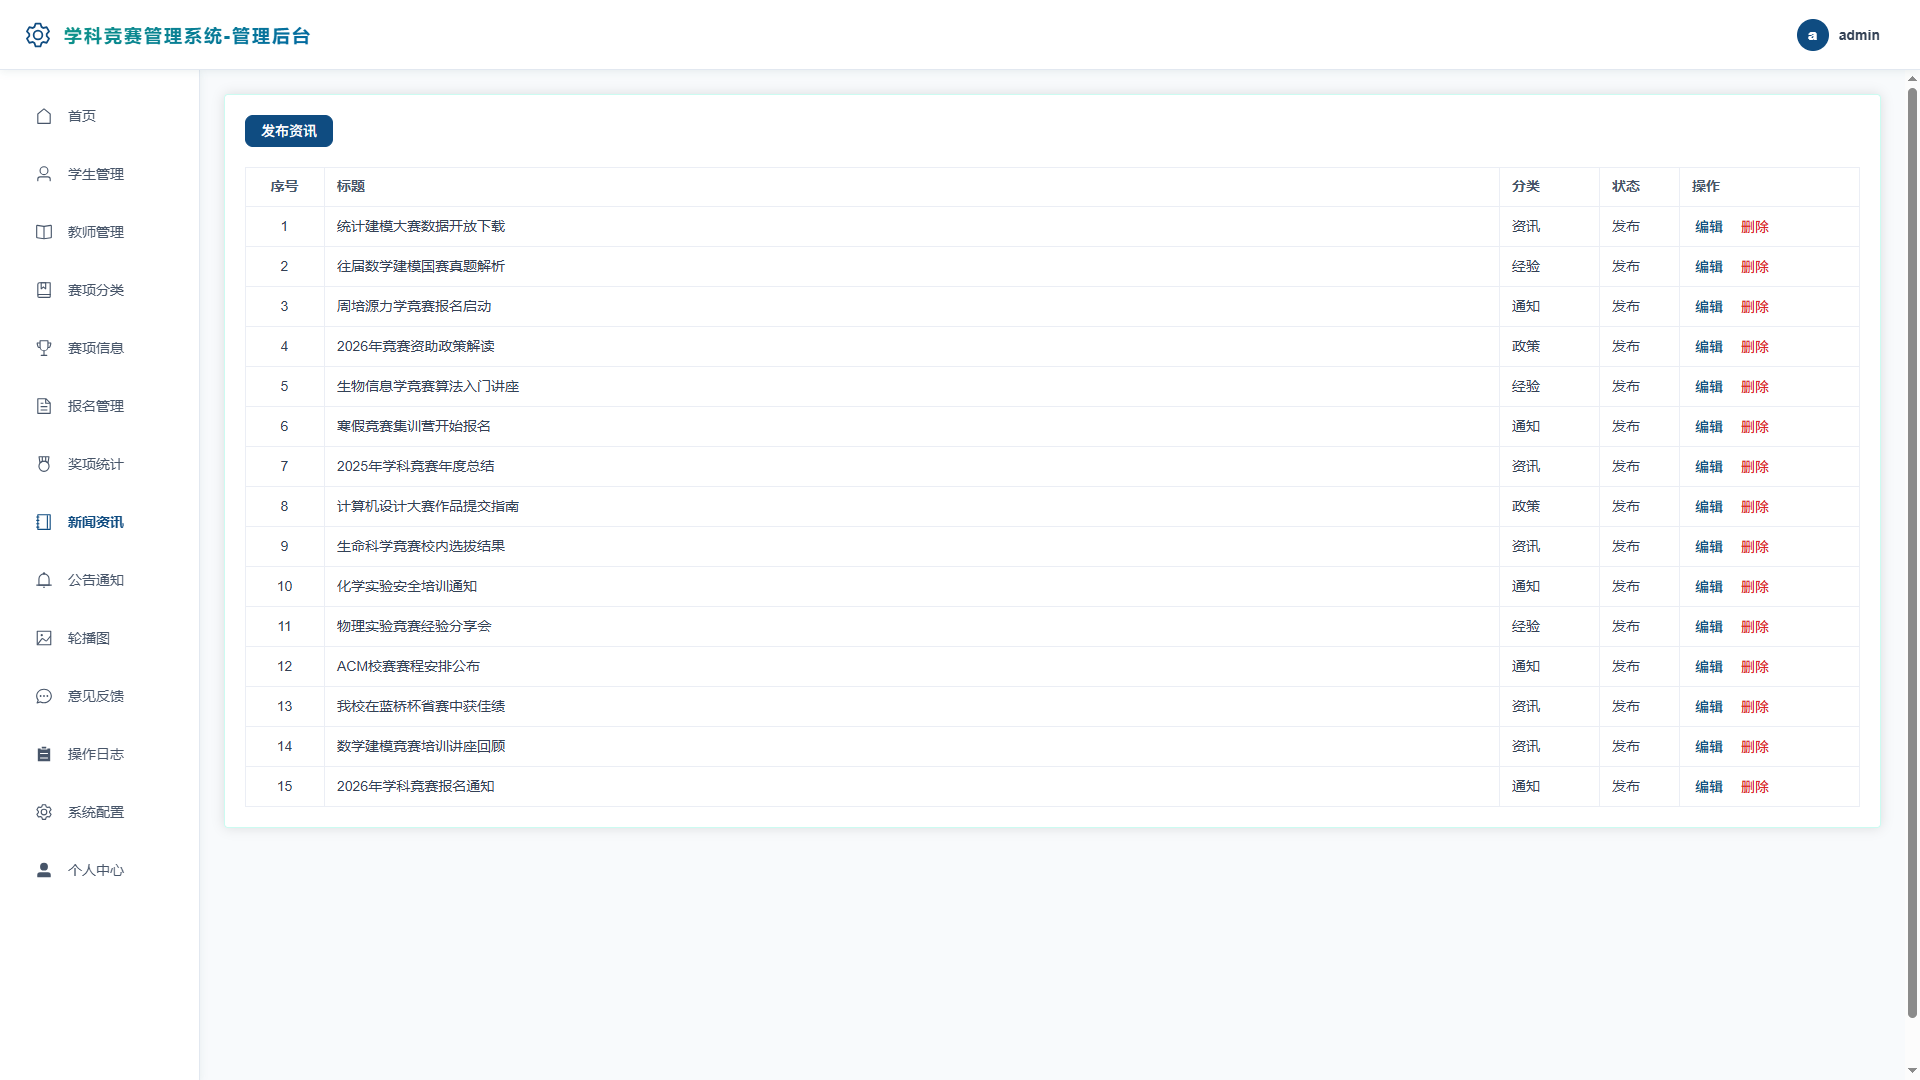The image size is (1920, 1080).
Task: Click the gear logo in header
Action: coord(38,35)
